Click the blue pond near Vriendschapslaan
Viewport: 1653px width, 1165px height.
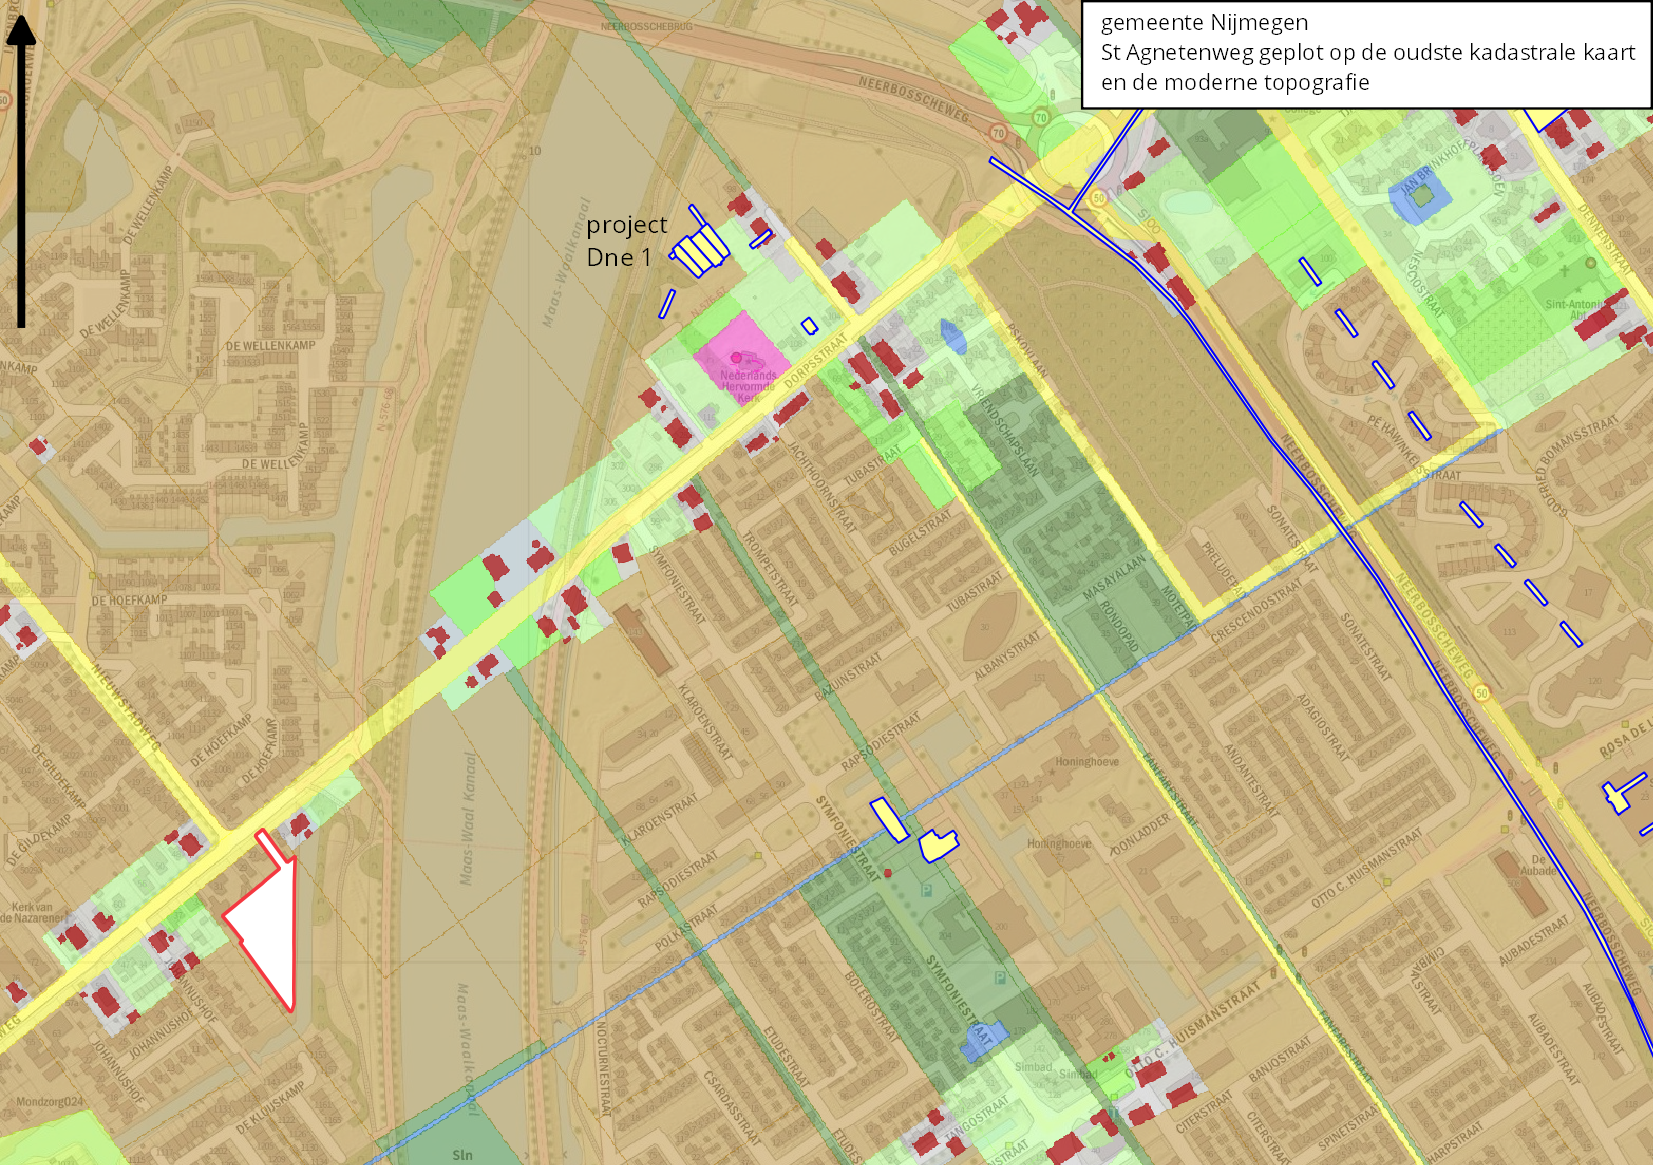[953, 337]
